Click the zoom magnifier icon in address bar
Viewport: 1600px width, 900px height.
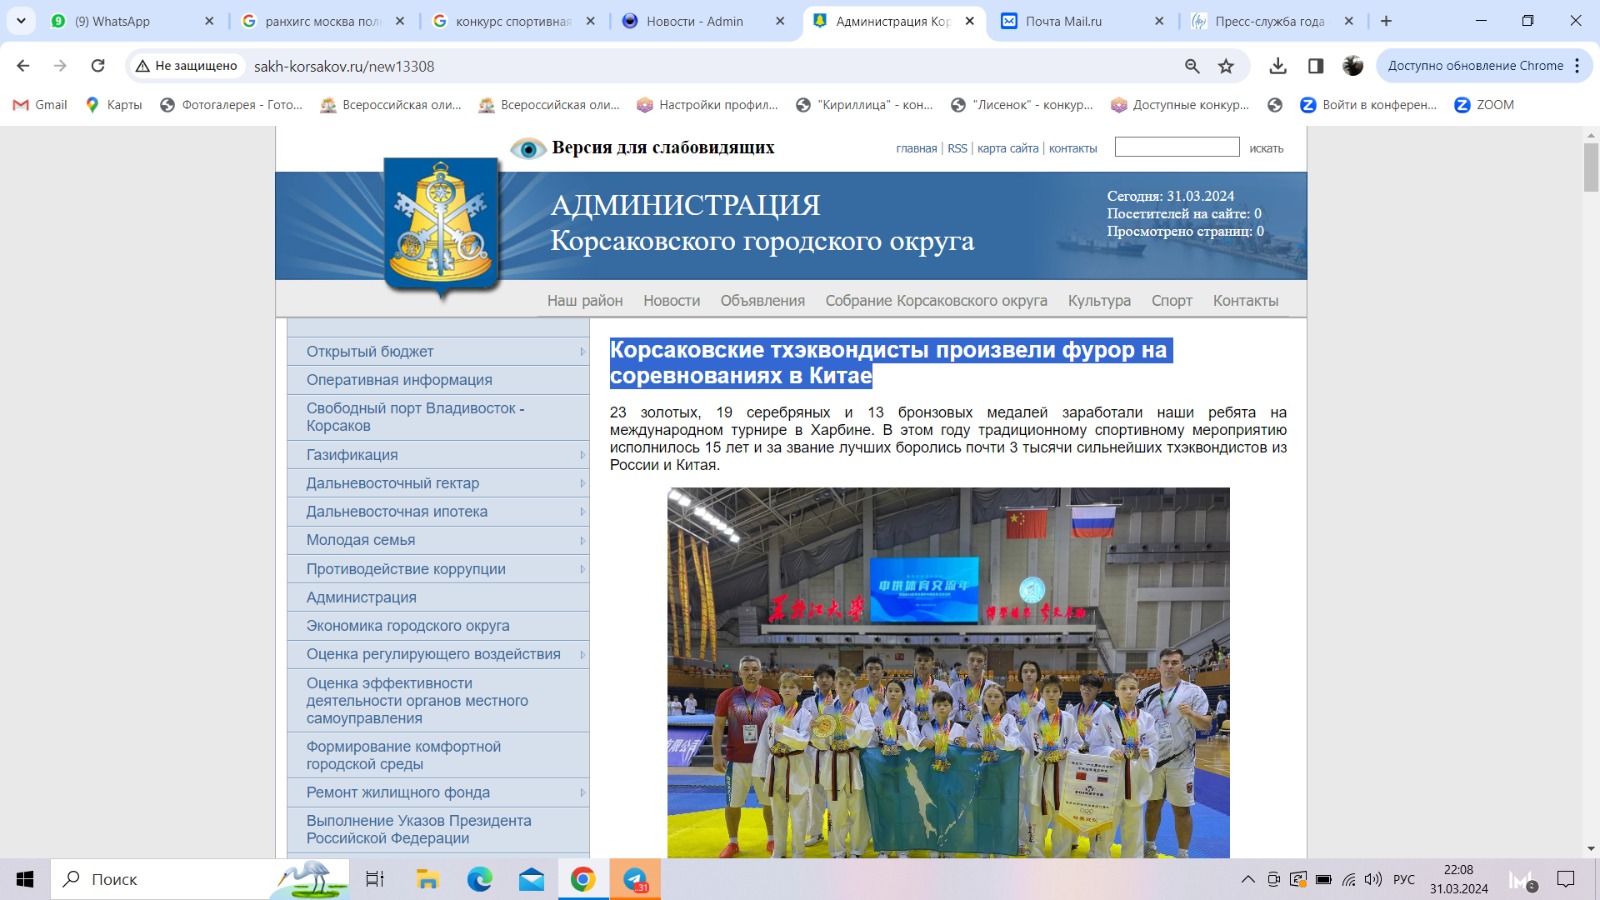1192,66
